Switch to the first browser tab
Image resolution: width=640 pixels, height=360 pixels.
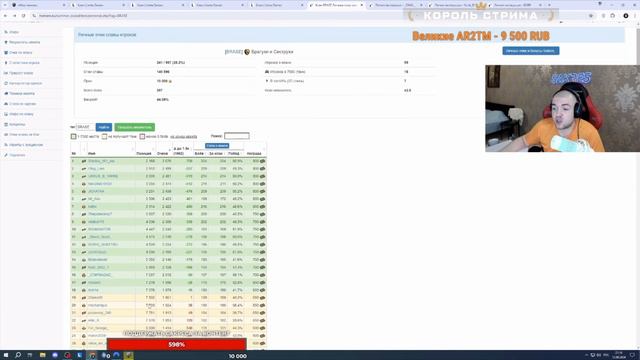37,5
